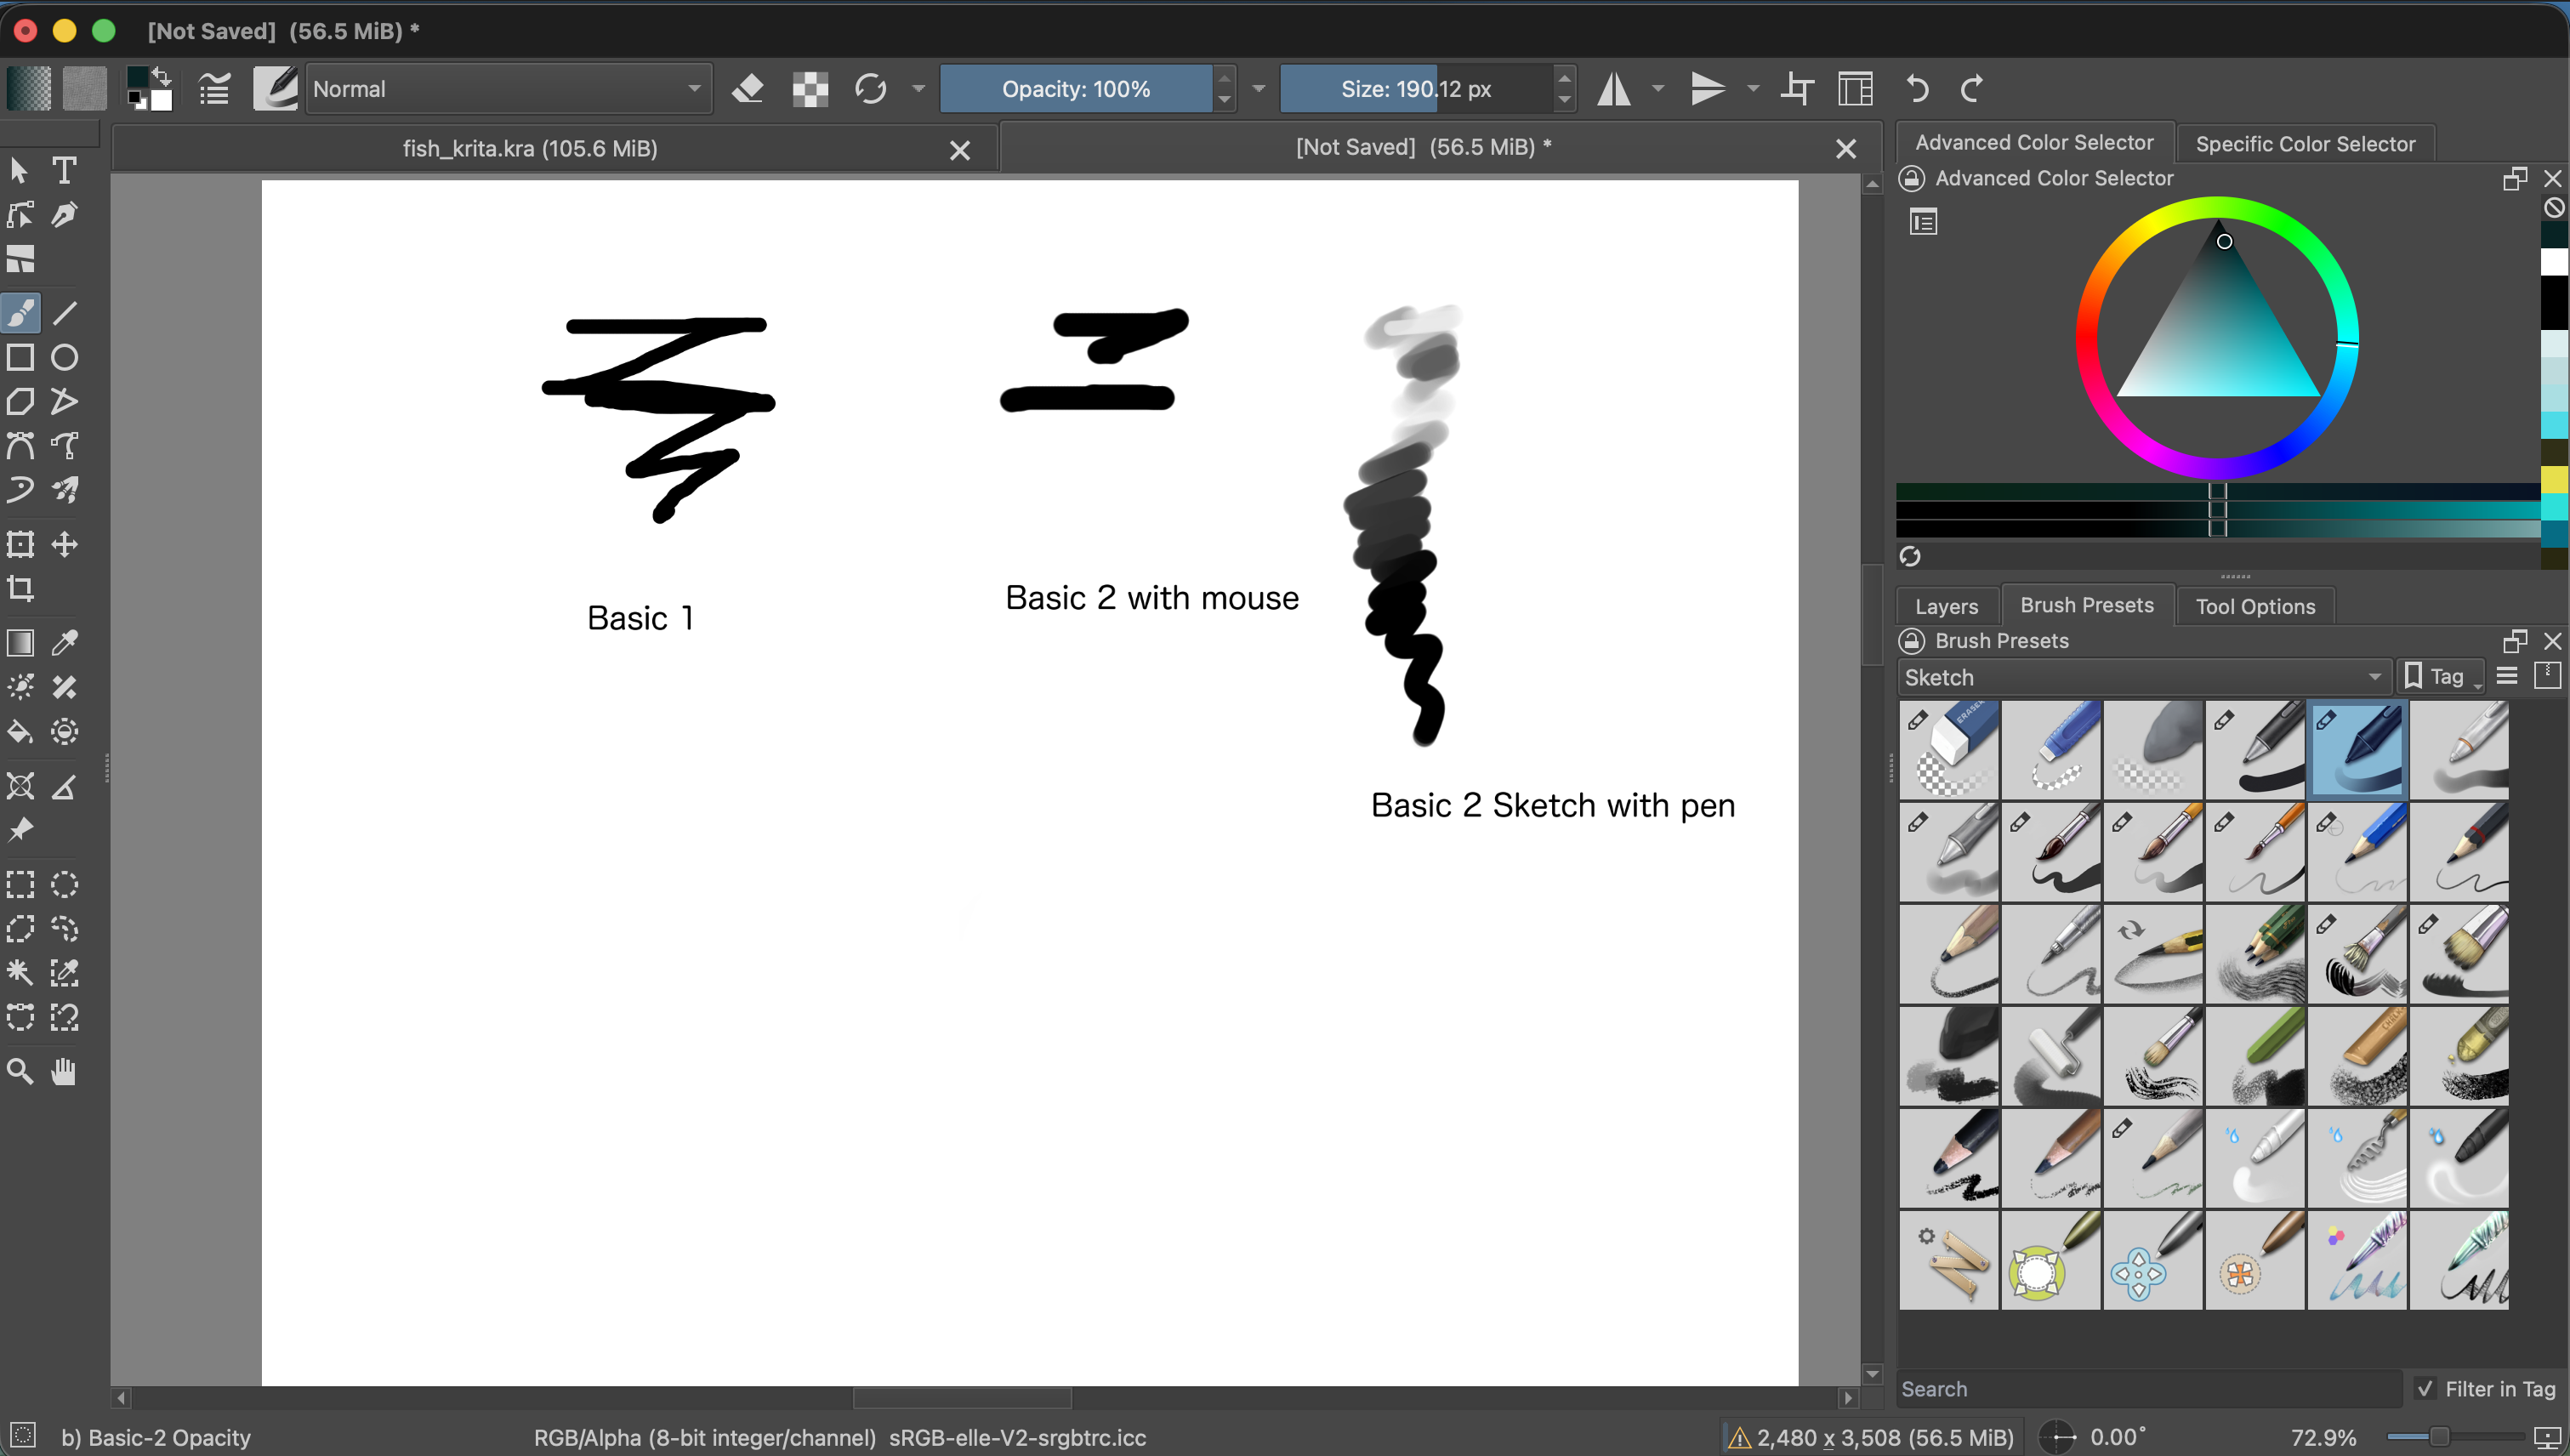
Task: Toggle horizontal mirror tool
Action: coord(1613,89)
